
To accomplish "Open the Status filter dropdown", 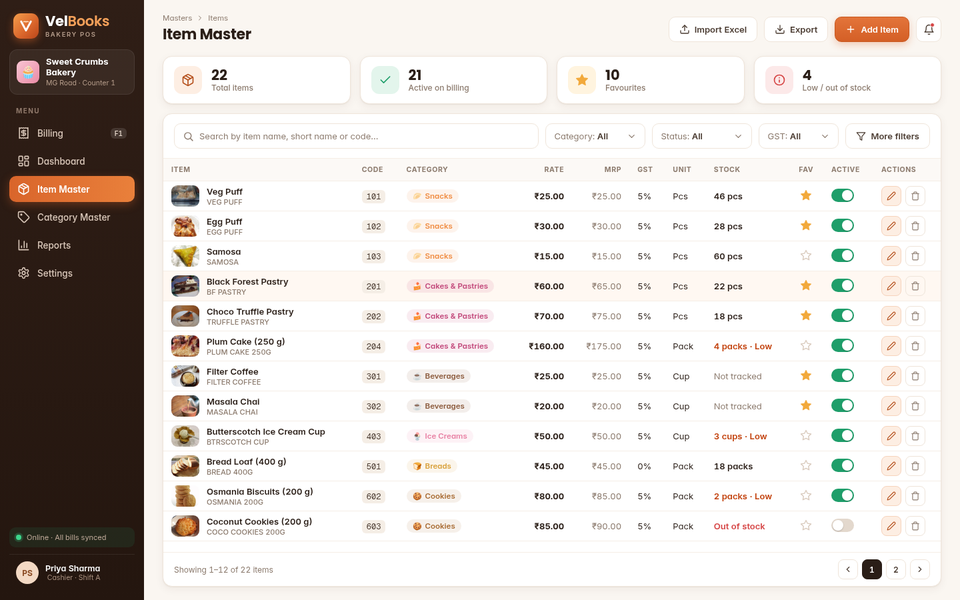I will pos(701,136).
